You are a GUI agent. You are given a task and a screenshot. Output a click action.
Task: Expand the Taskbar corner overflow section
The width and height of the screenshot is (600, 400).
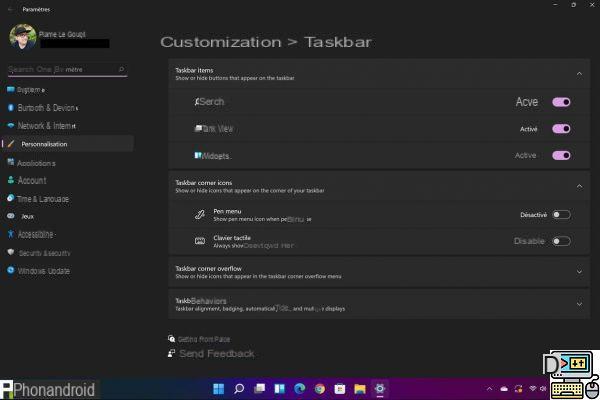(579, 272)
